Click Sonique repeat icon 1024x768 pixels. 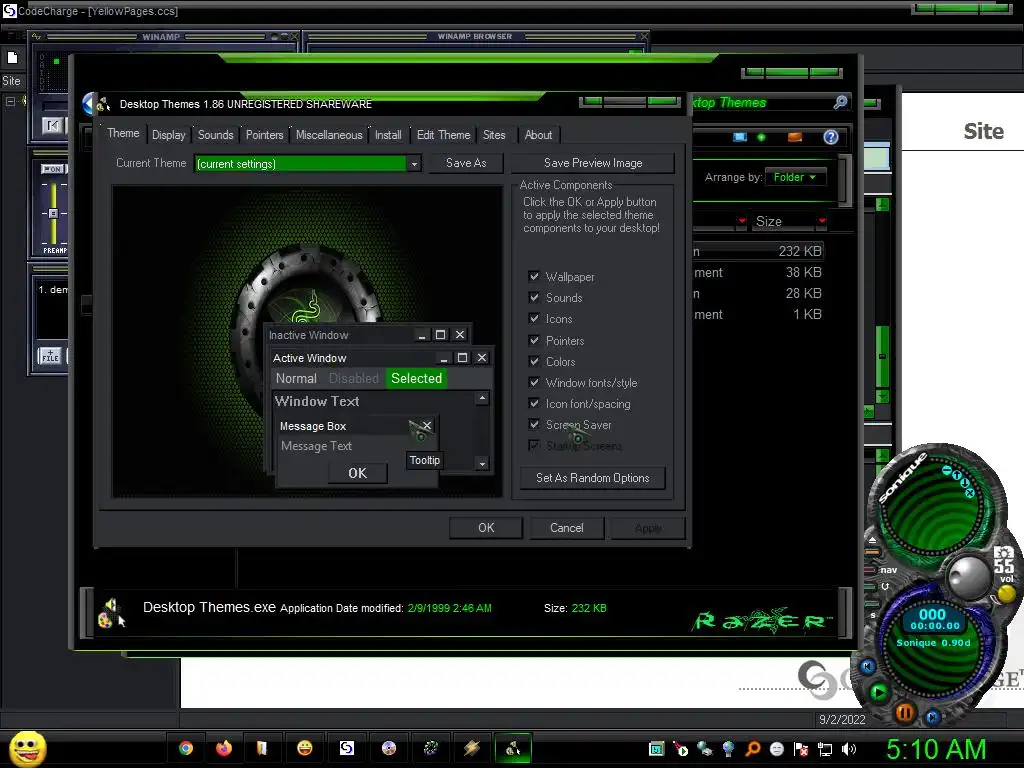tap(885, 586)
